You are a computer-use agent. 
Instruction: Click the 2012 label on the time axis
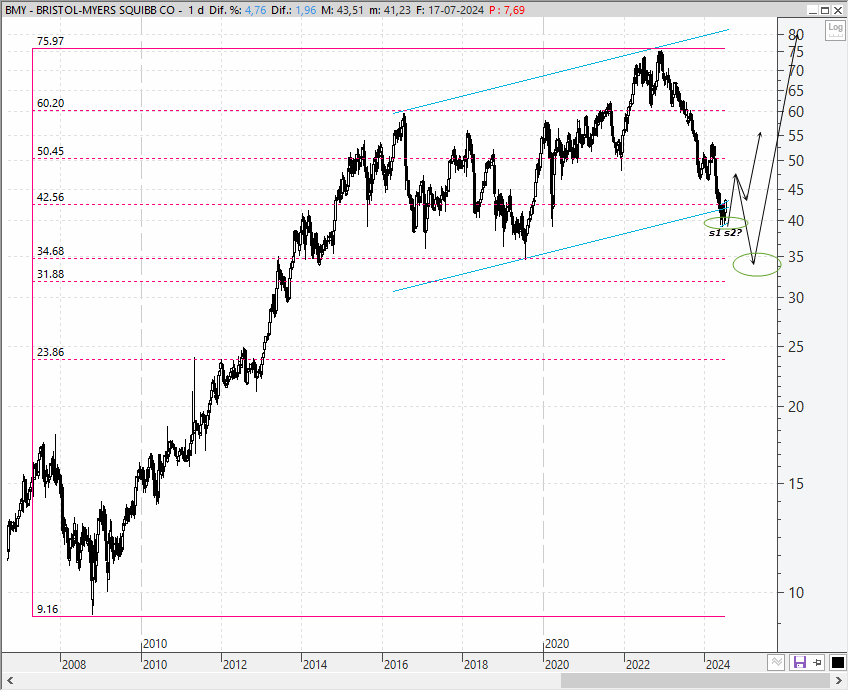(x=235, y=664)
